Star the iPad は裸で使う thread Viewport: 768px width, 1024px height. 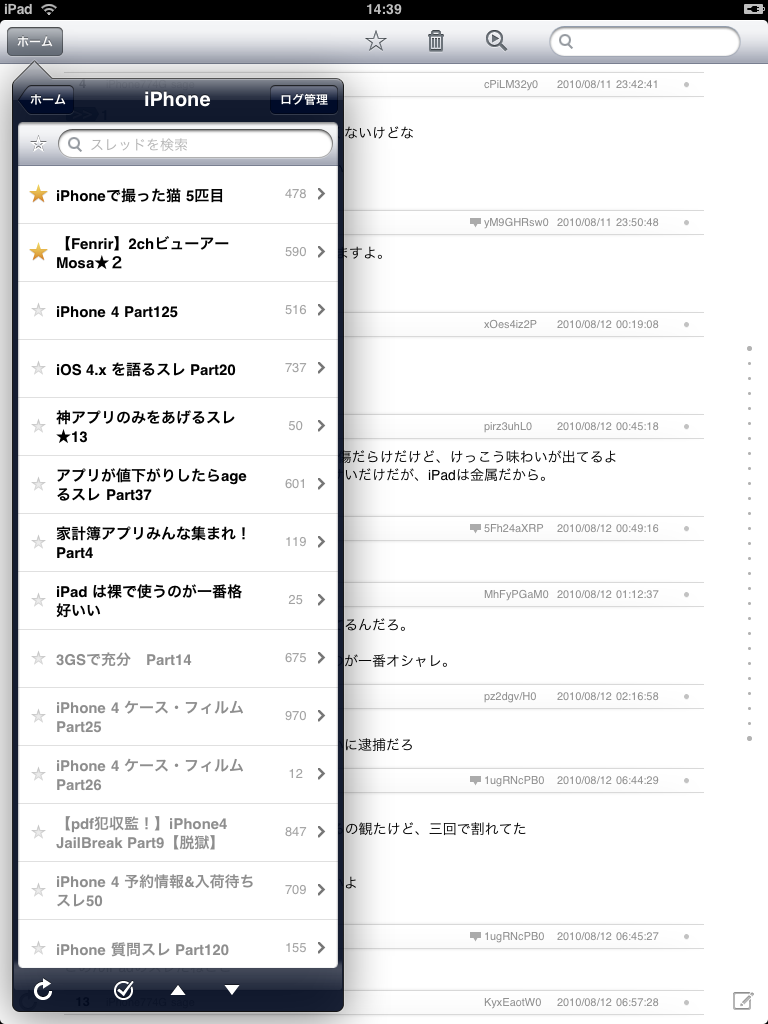[39, 600]
